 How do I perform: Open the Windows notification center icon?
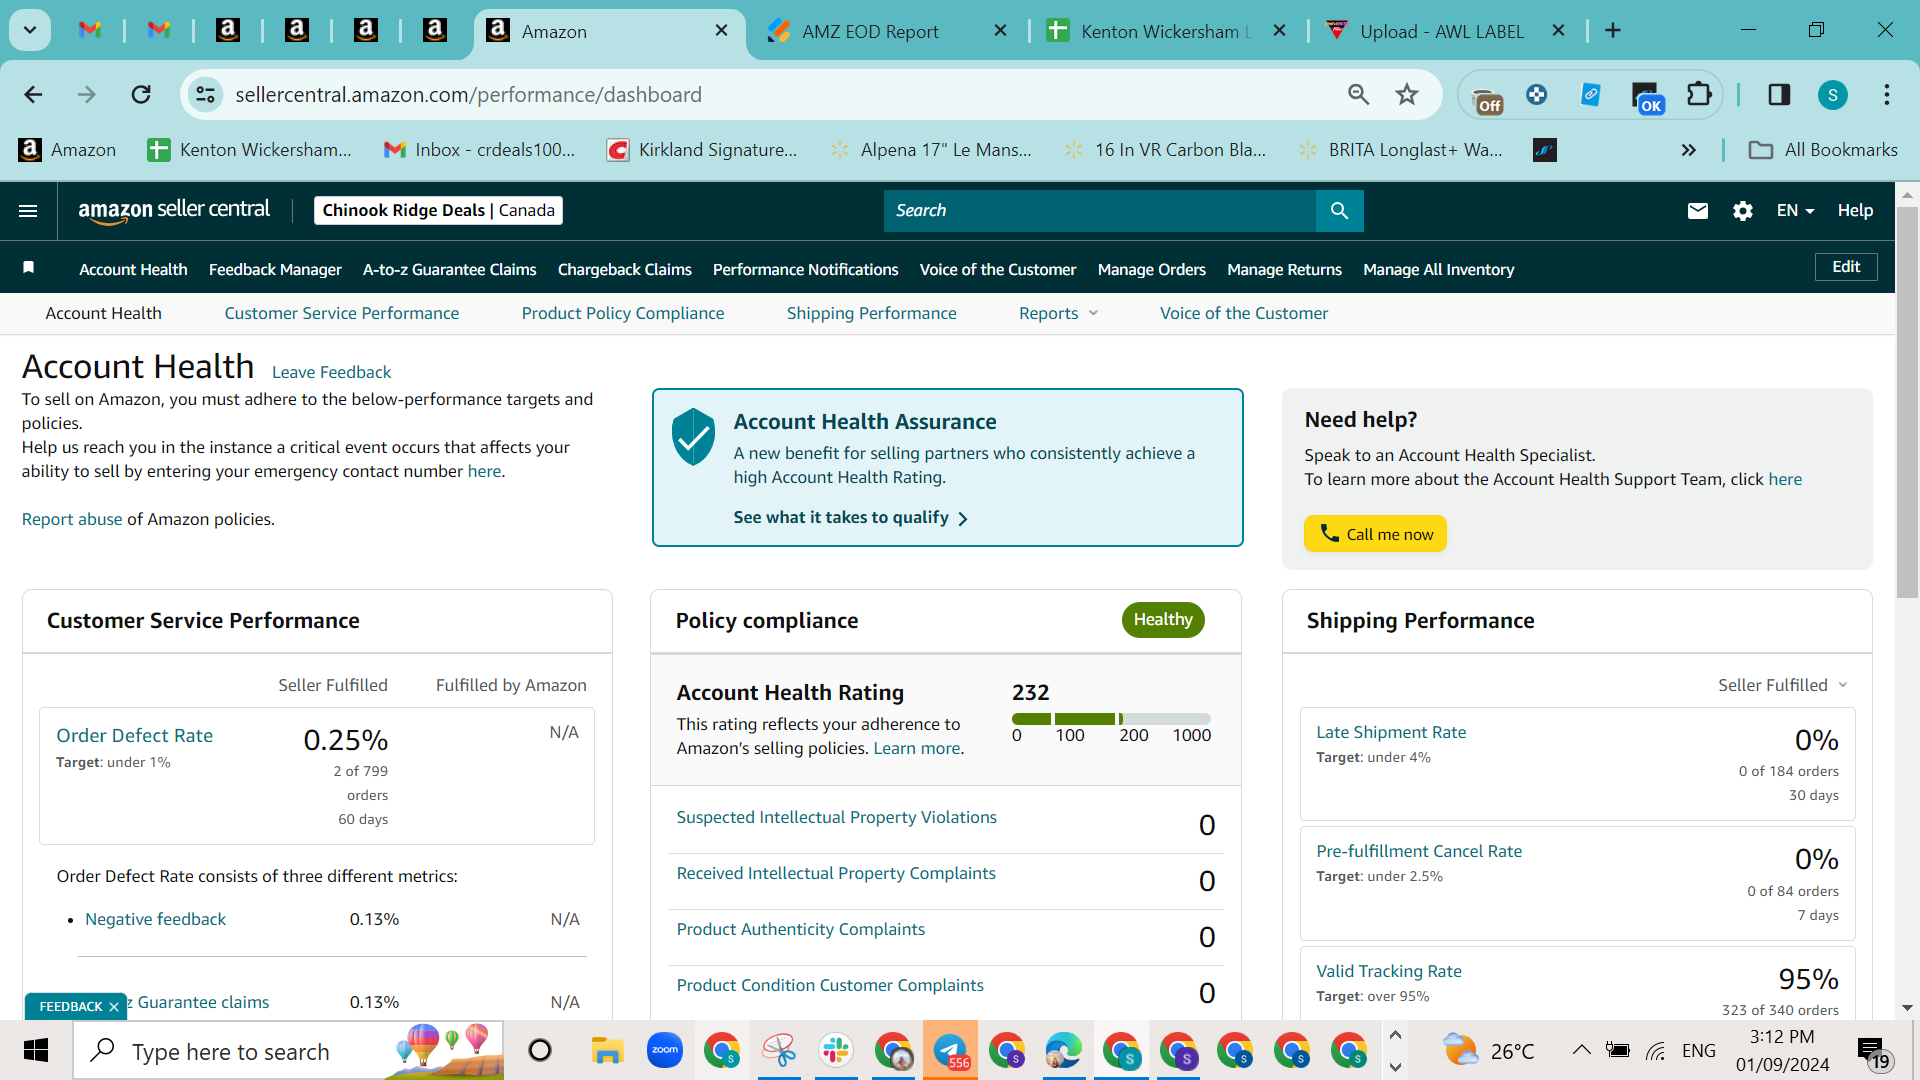(x=1872, y=1051)
